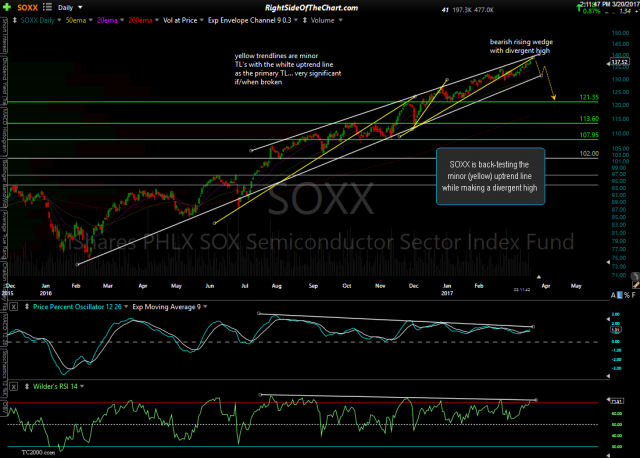Click the 477.0K volume value
The width and height of the screenshot is (640, 458).
pyautogui.click(x=483, y=10)
